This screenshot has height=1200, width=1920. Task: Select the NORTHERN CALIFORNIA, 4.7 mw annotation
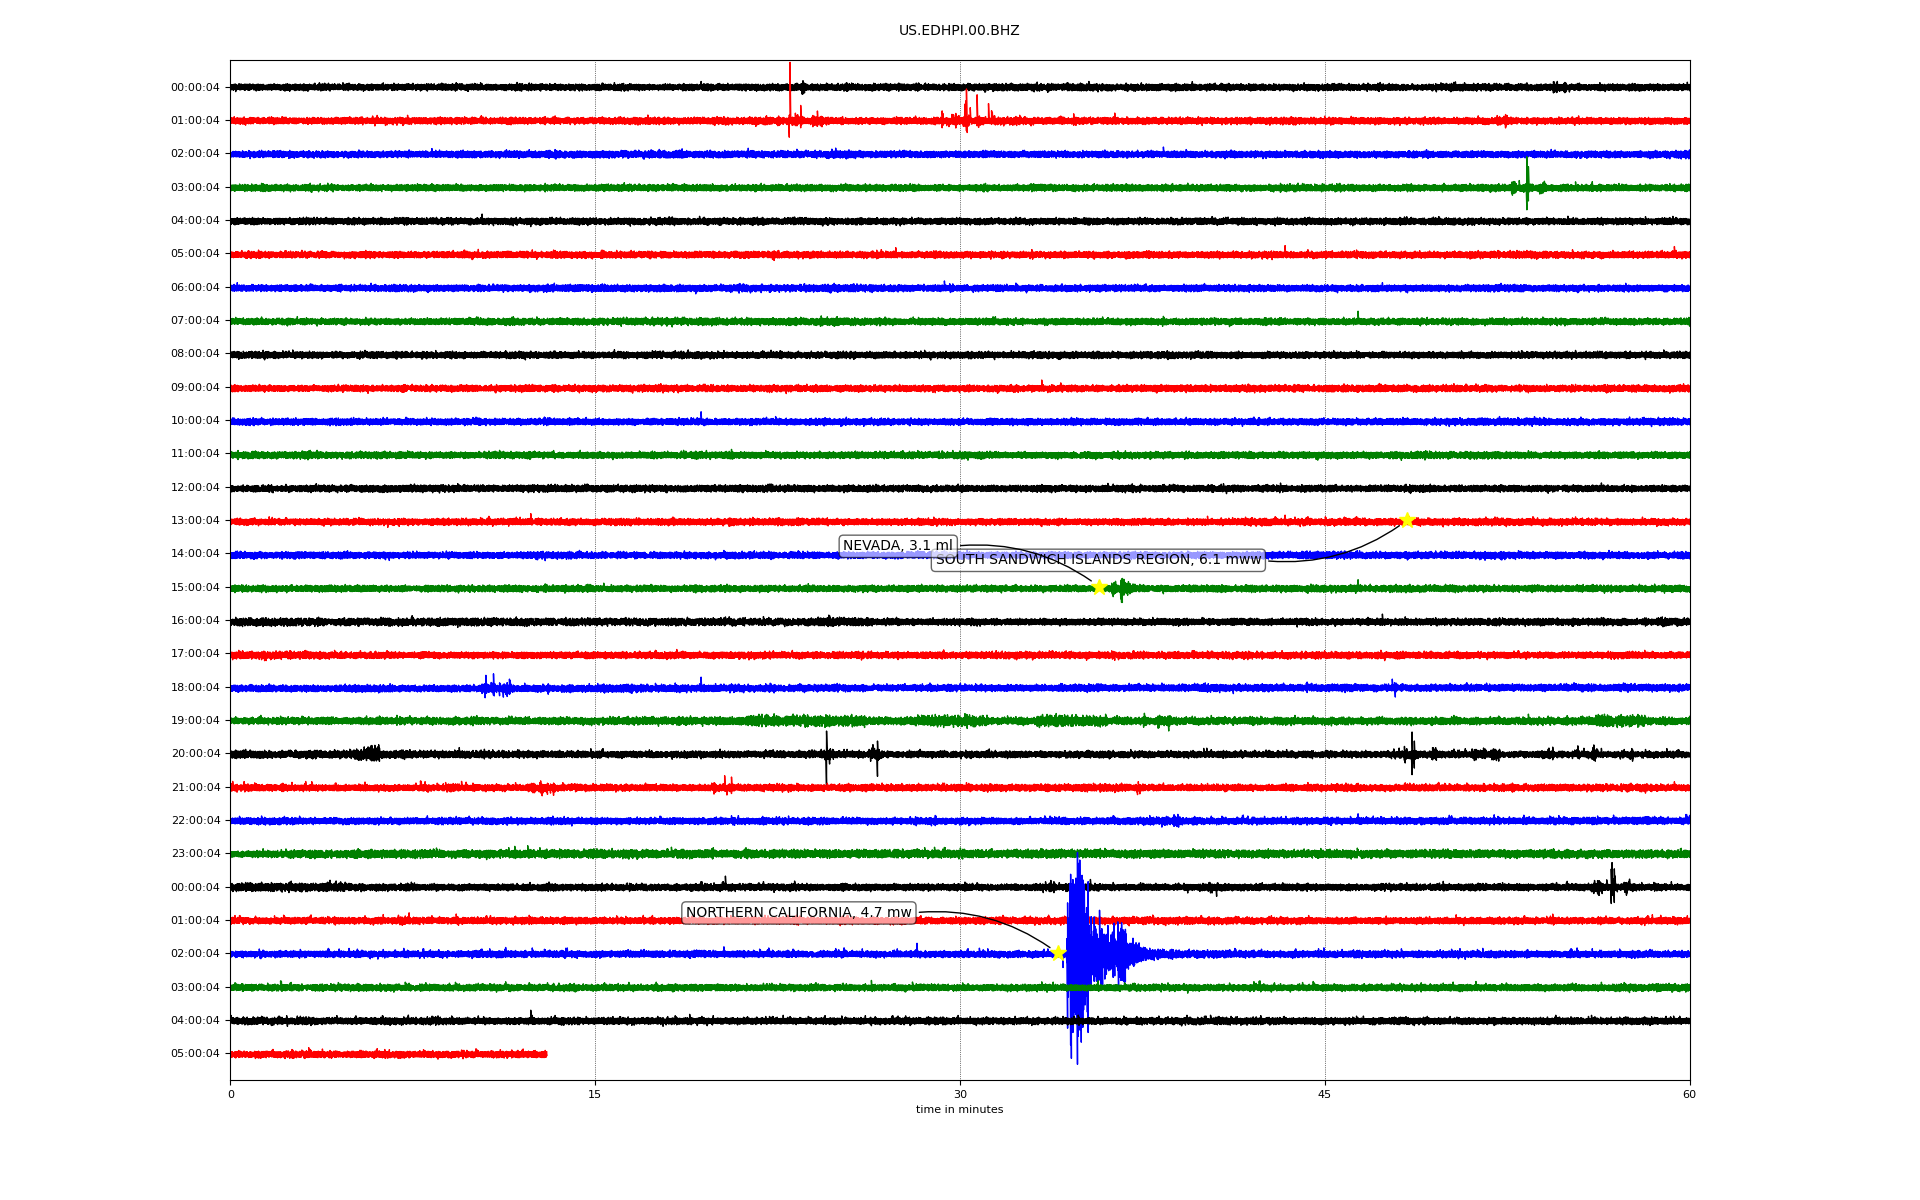coord(798,913)
